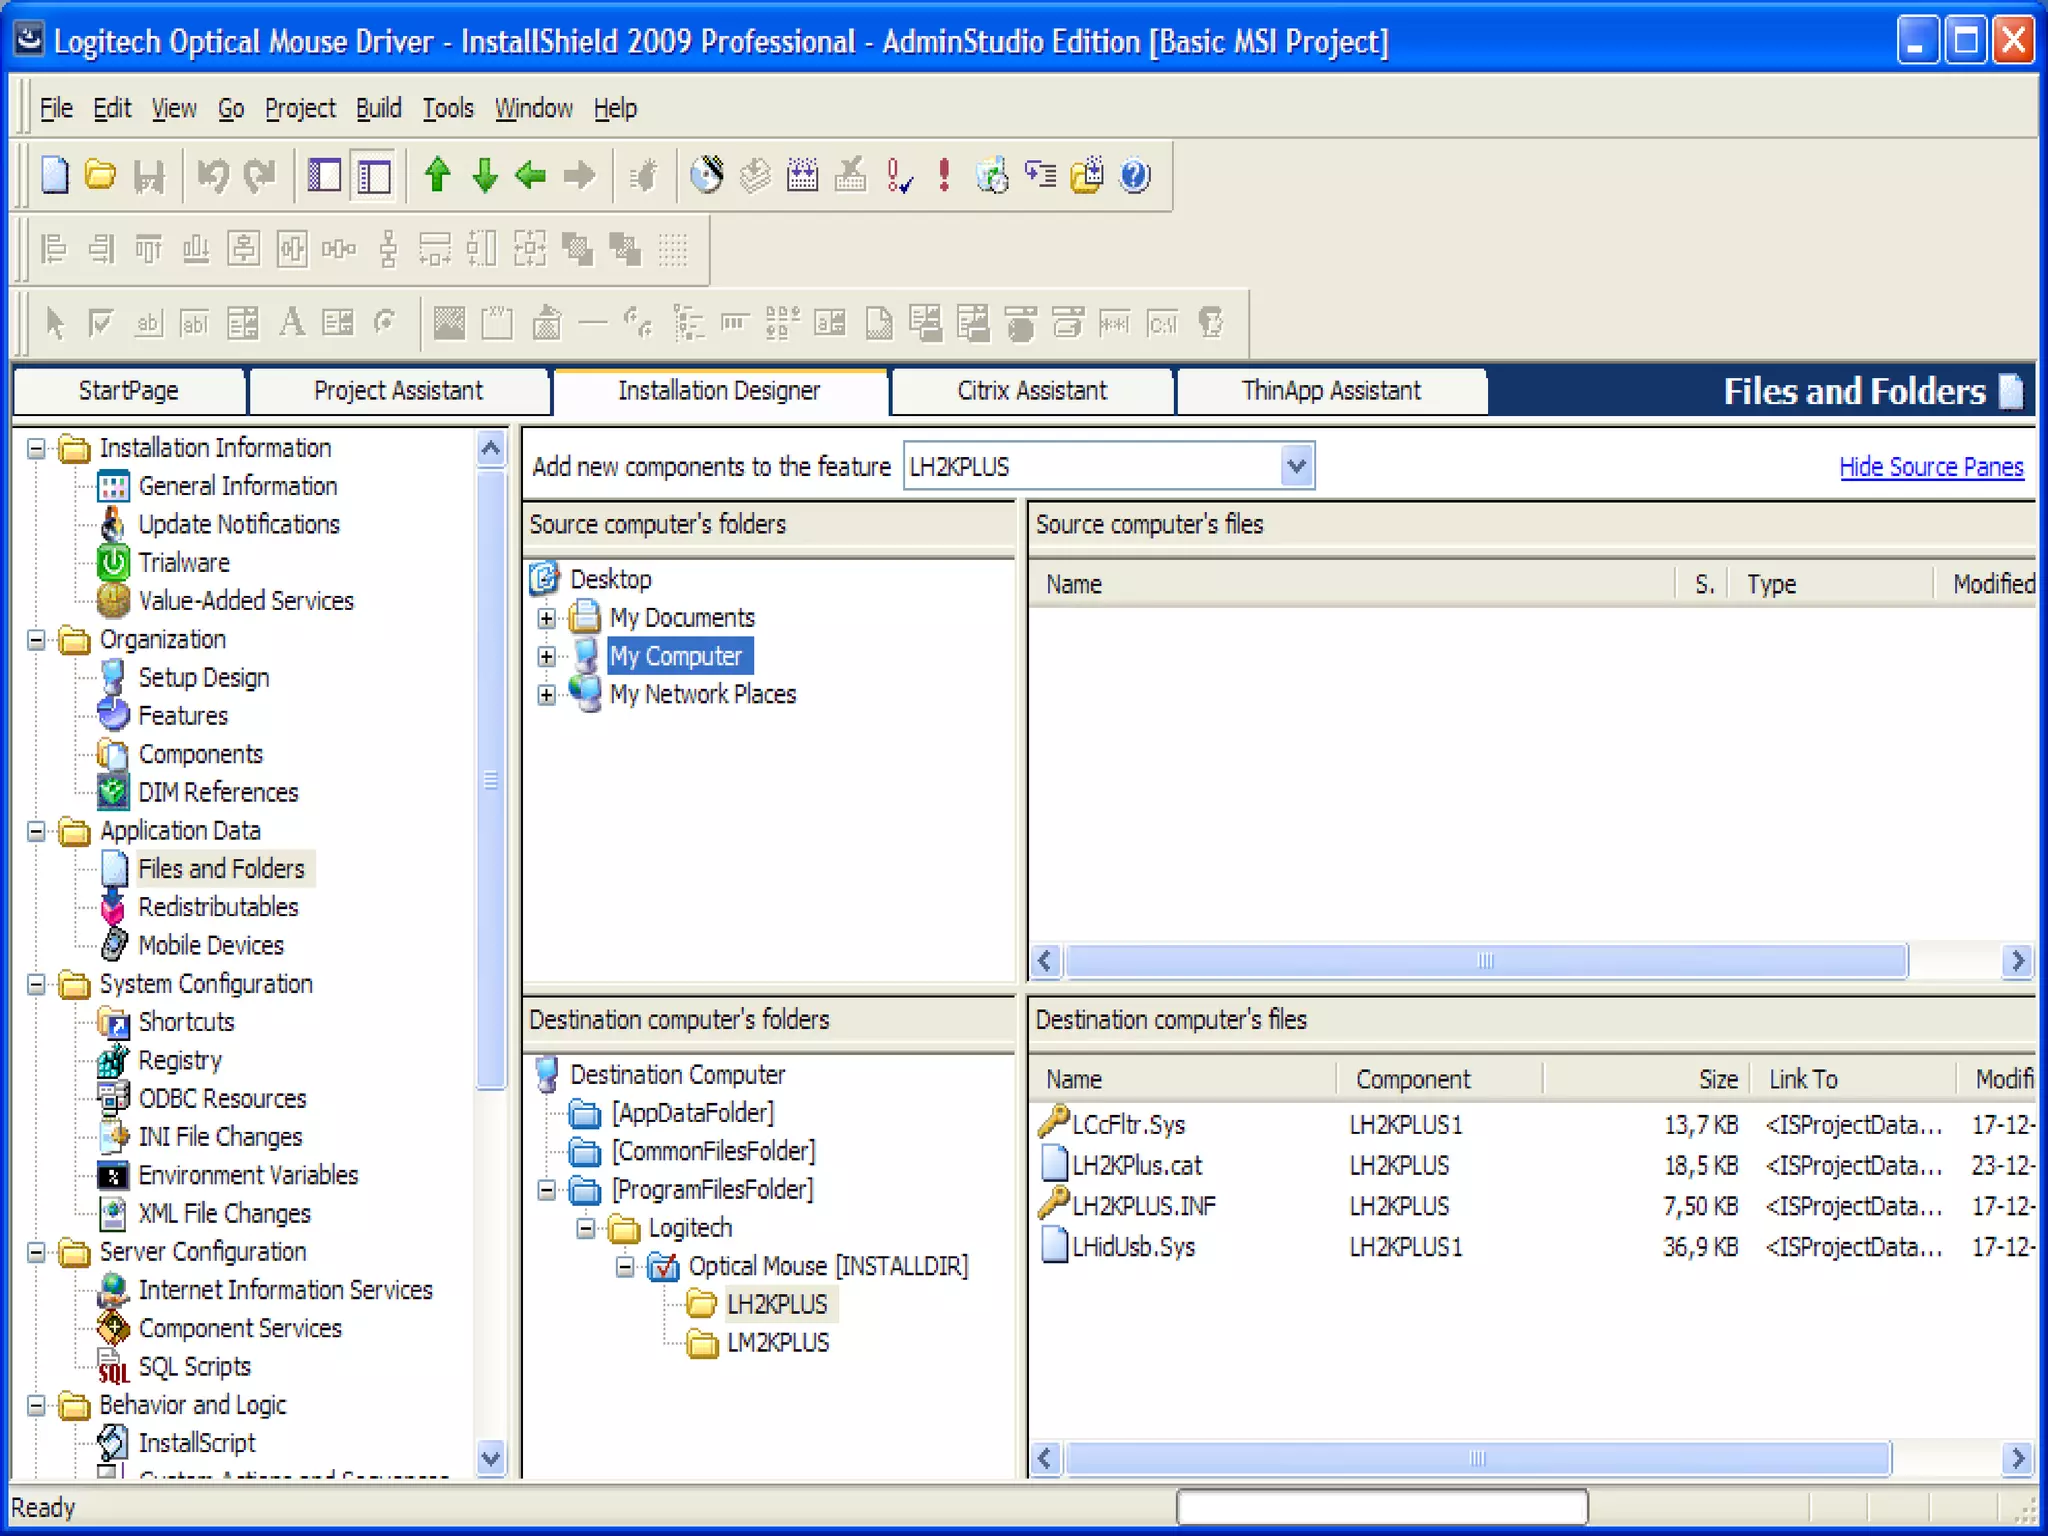2048x1536 pixels.
Task: Open the Registry view
Action: click(180, 1060)
